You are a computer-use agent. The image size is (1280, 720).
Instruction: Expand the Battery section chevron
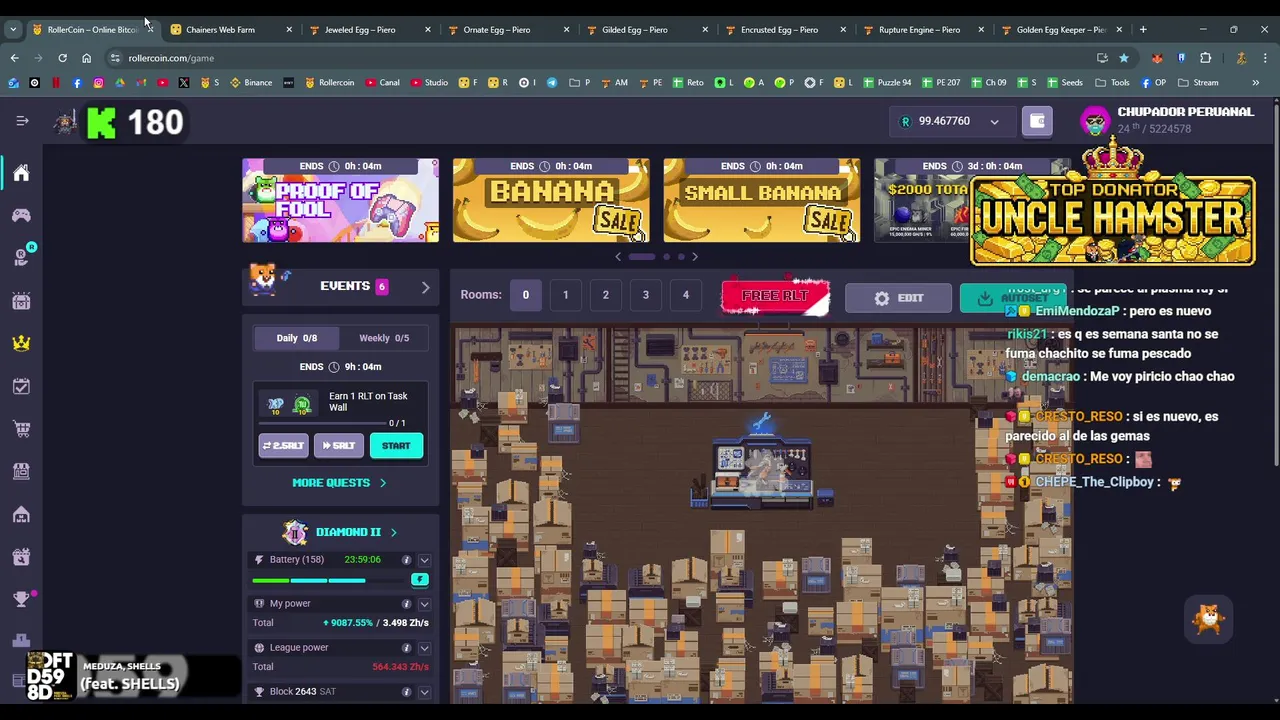pyautogui.click(x=424, y=560)
